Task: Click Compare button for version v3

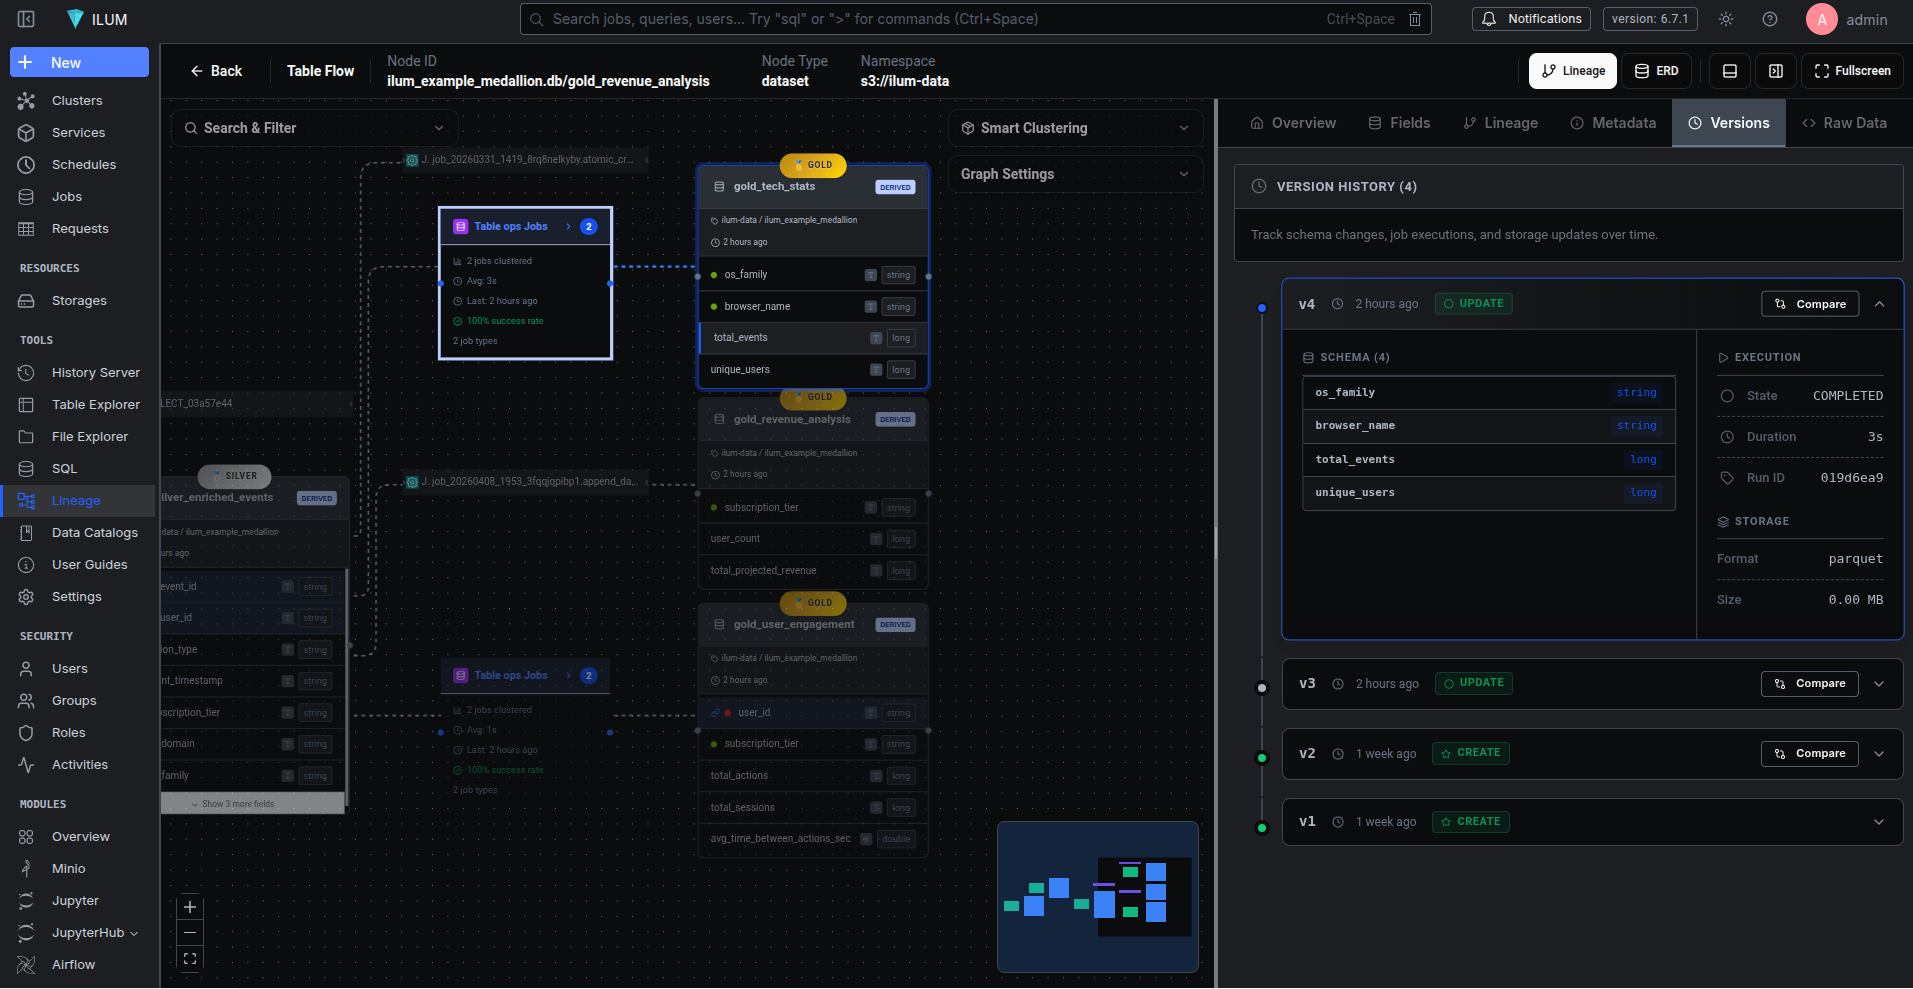Action: tap(1809, 684)
